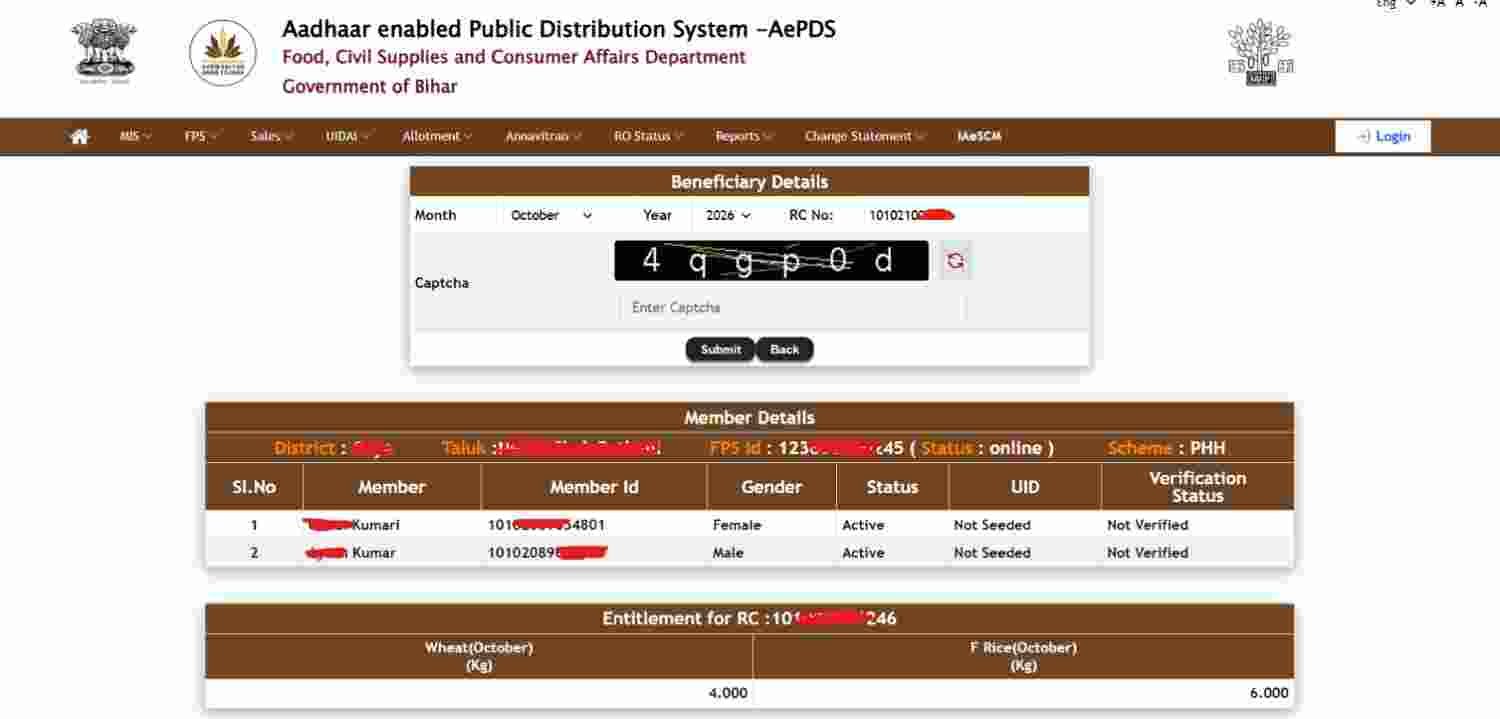Screen dimensions: 1500x719
Task: Expand the Sales menu
Action: 271,137
